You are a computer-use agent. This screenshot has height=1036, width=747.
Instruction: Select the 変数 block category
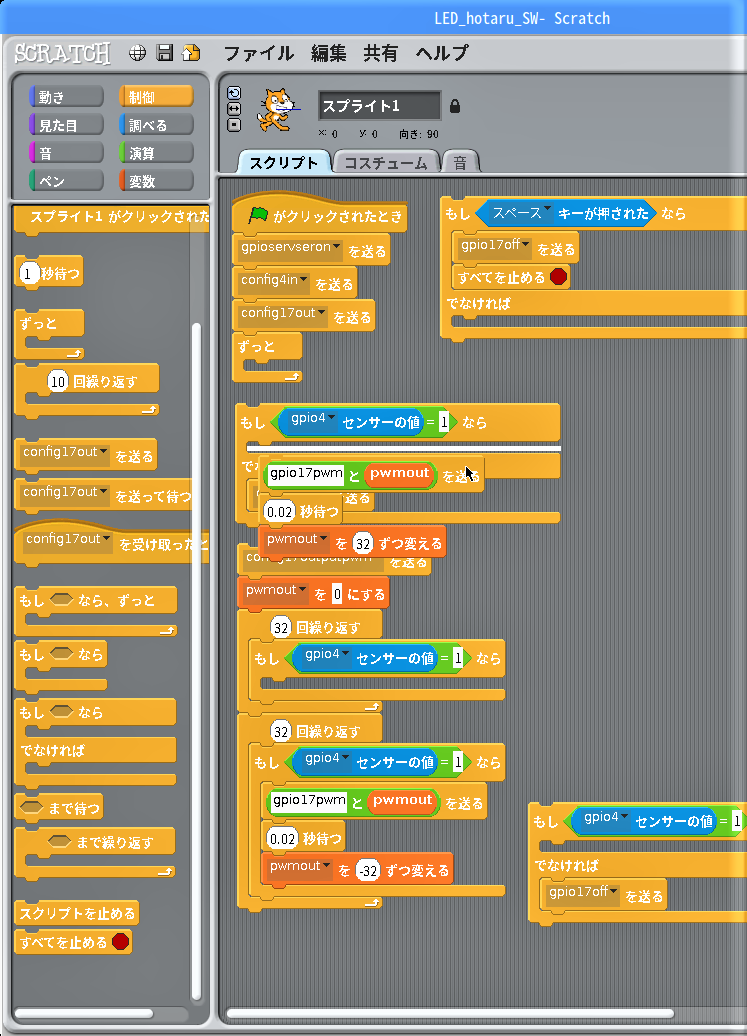click(x=155, y=181)
